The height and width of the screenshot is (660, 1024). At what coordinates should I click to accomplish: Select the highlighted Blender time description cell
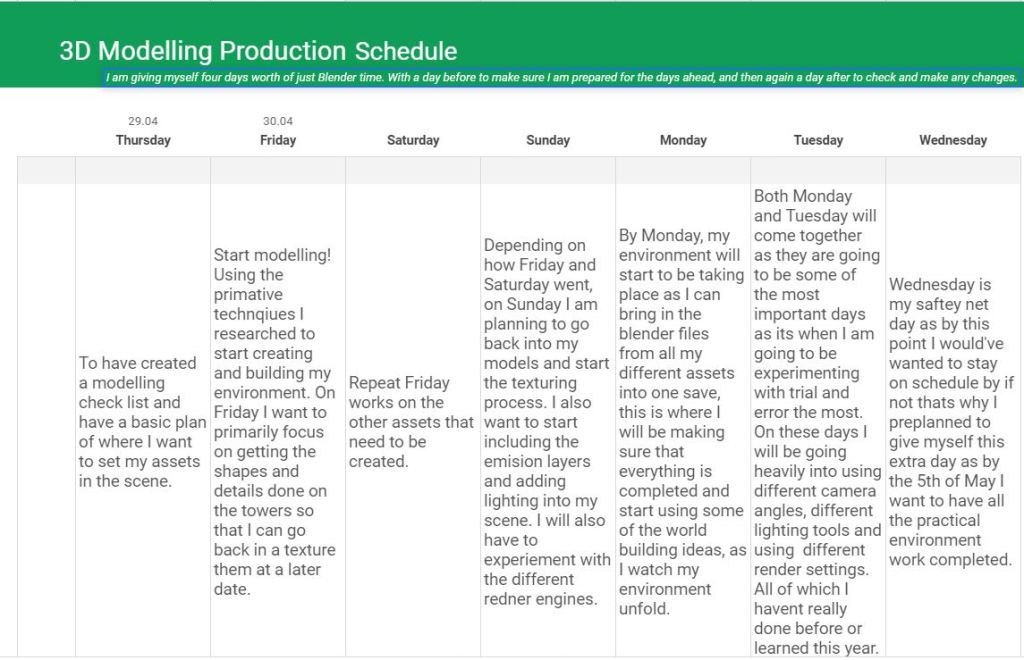tap(562, 77)
